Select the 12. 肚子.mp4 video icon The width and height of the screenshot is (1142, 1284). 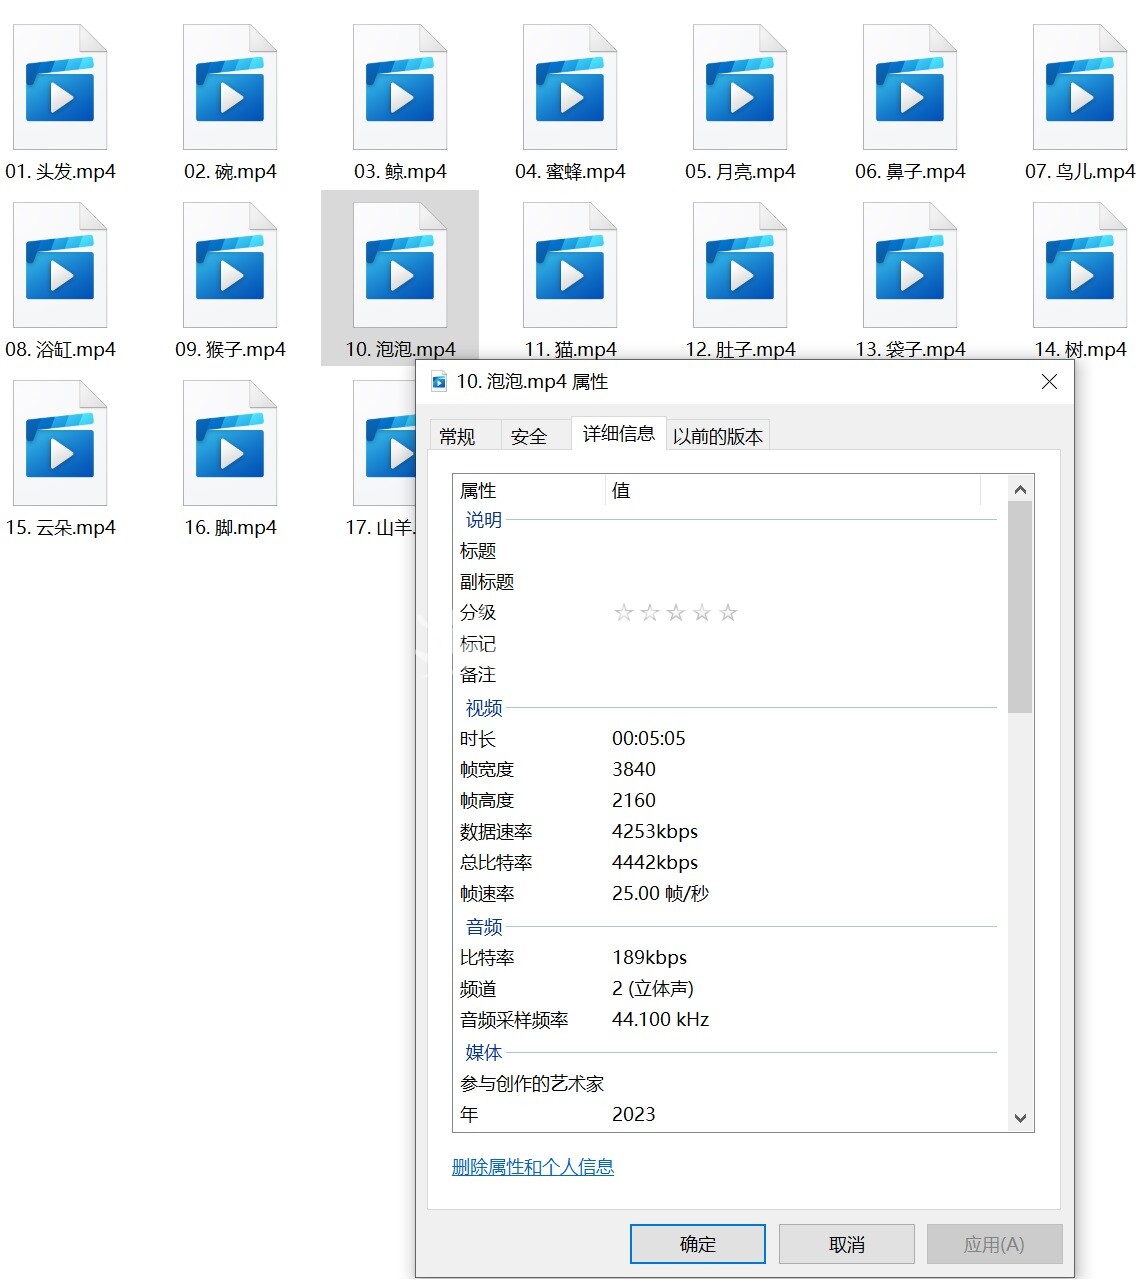coord(740,268)
